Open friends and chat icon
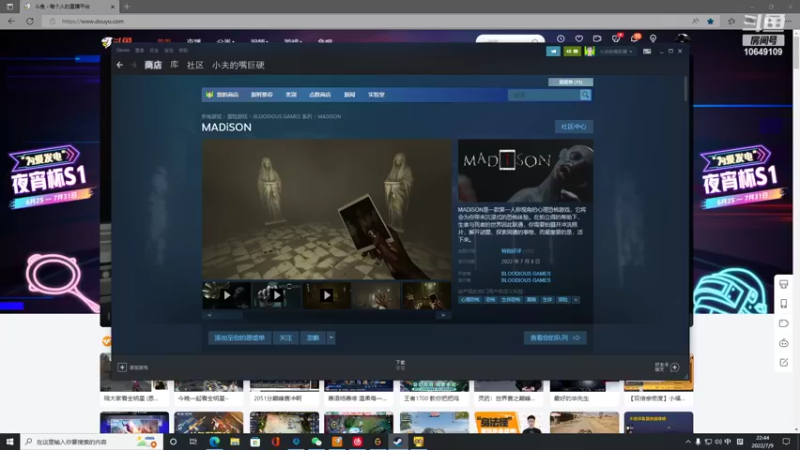Screen dimensions: 800x450 [x=674, y=367]
